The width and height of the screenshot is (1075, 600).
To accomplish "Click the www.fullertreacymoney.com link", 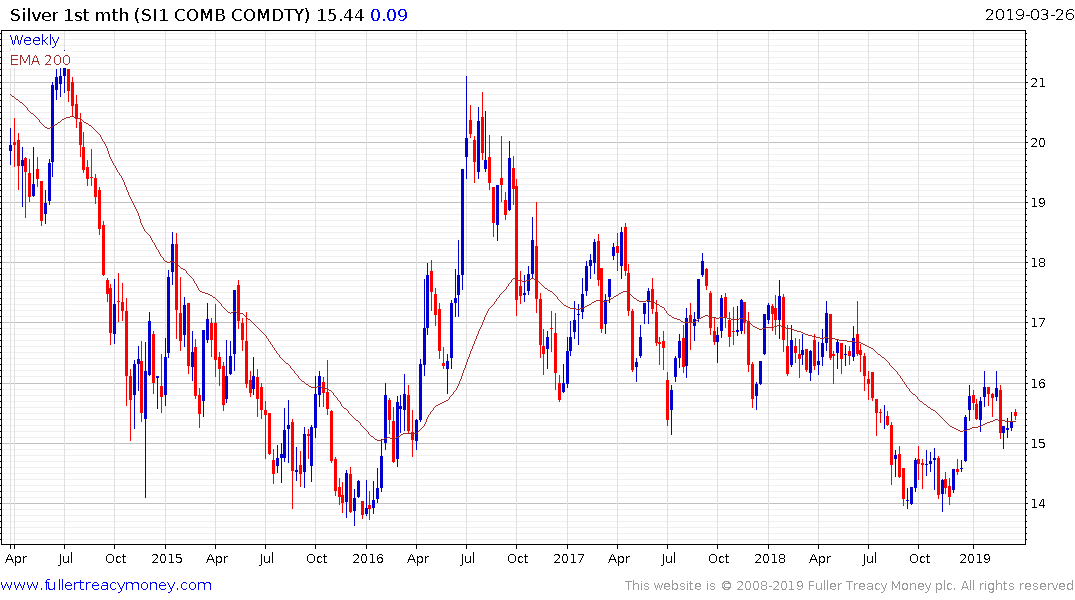I will pos(106,585).
